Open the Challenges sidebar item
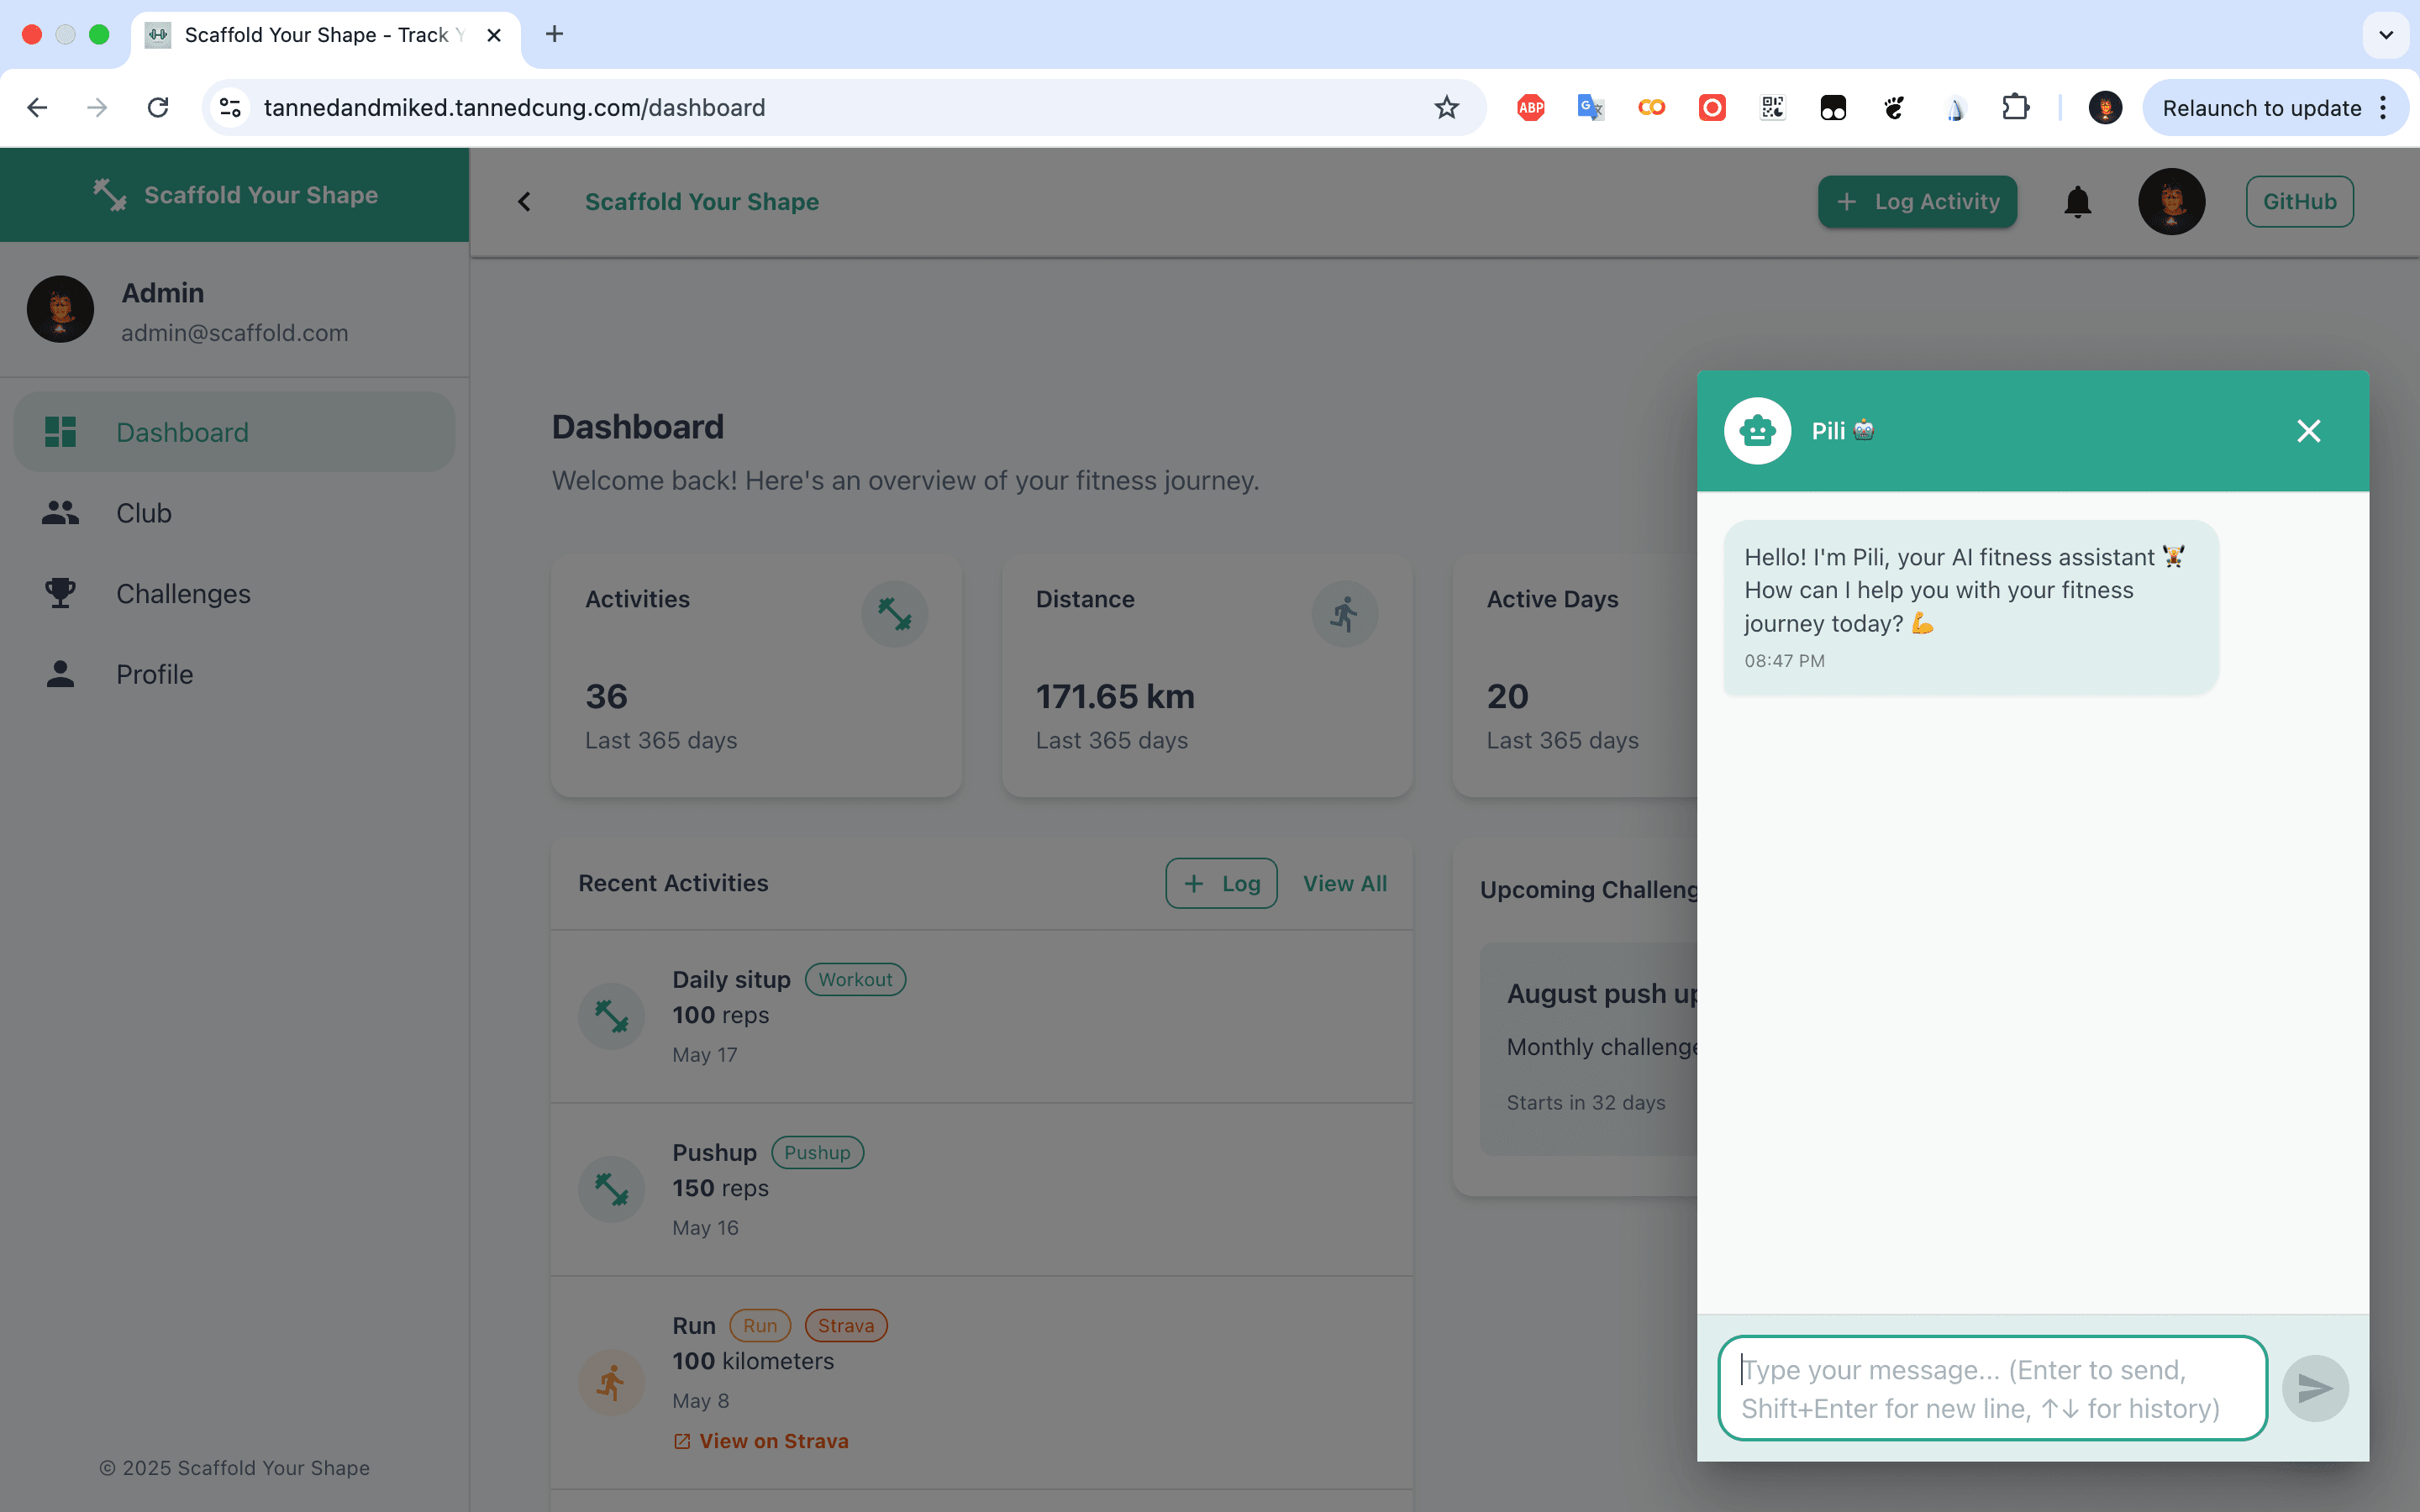Screen dimensions: 2420x1512 click(234, 593)
